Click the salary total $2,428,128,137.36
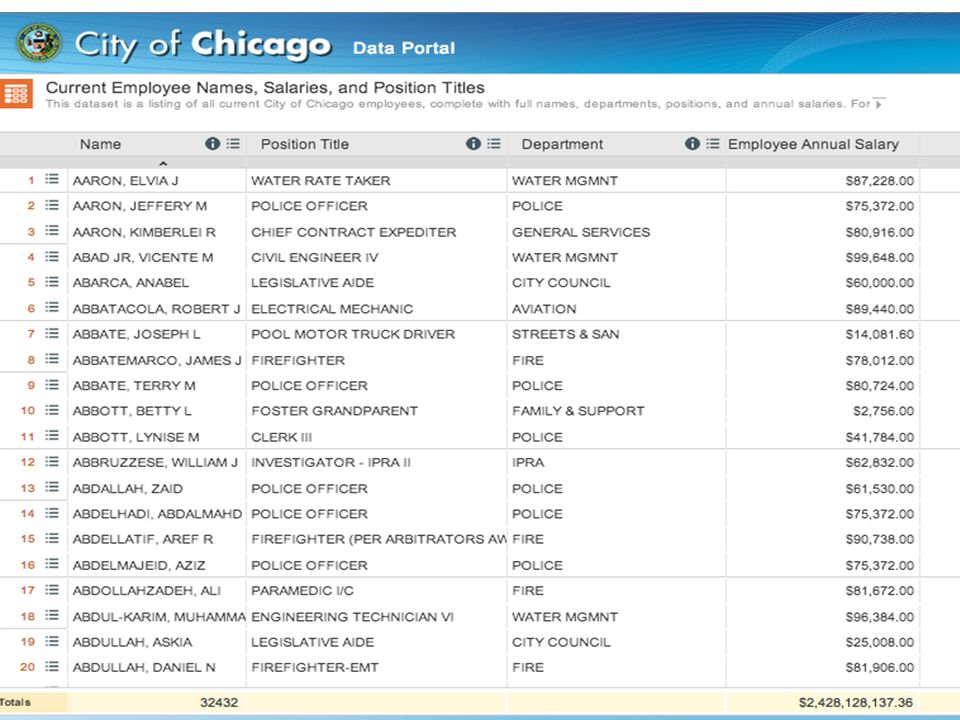 [x=855, y=702]
